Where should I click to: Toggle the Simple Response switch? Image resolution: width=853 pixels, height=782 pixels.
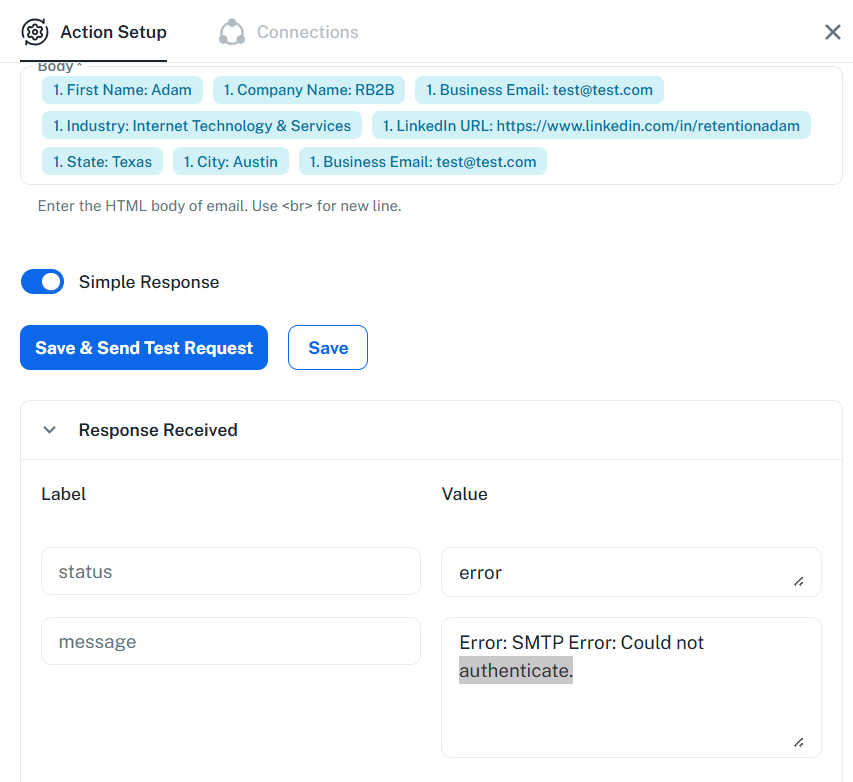(42, 282)
